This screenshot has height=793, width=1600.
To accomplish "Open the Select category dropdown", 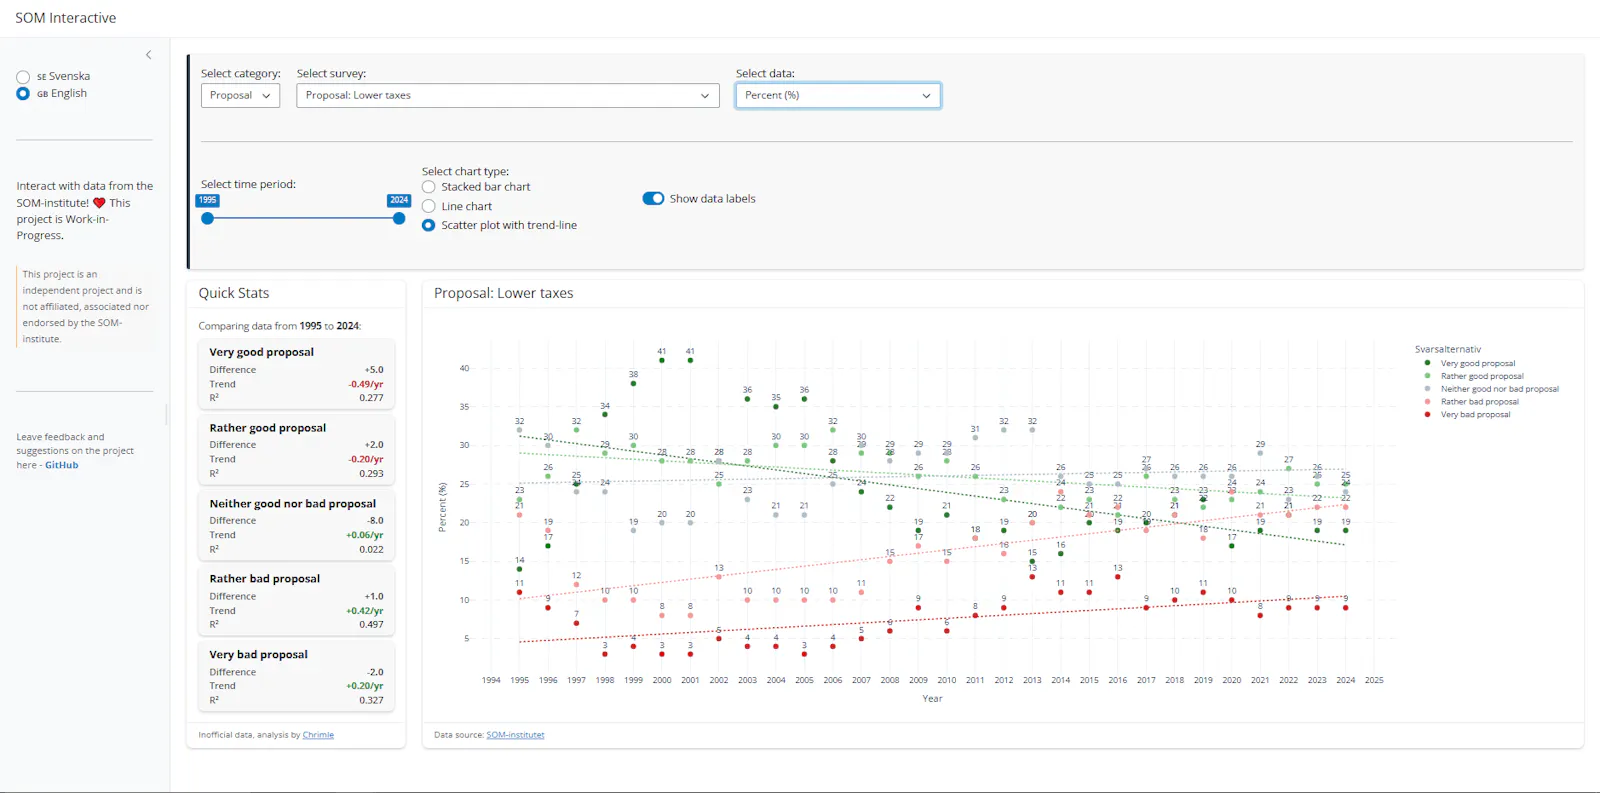I will (240, 95).
